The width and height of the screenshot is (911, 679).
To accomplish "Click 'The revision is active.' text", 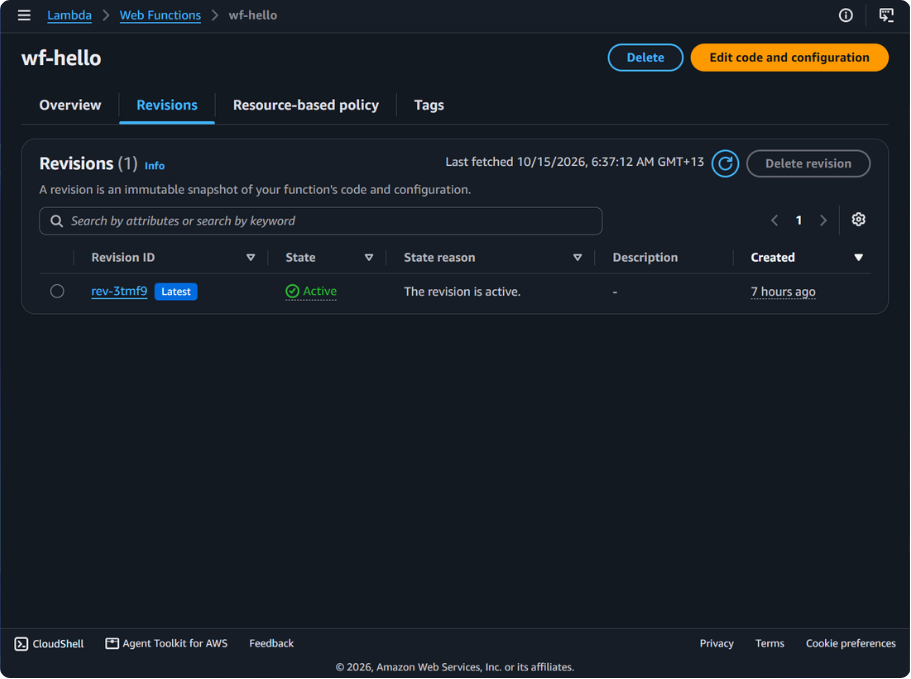I will (462, 292).
